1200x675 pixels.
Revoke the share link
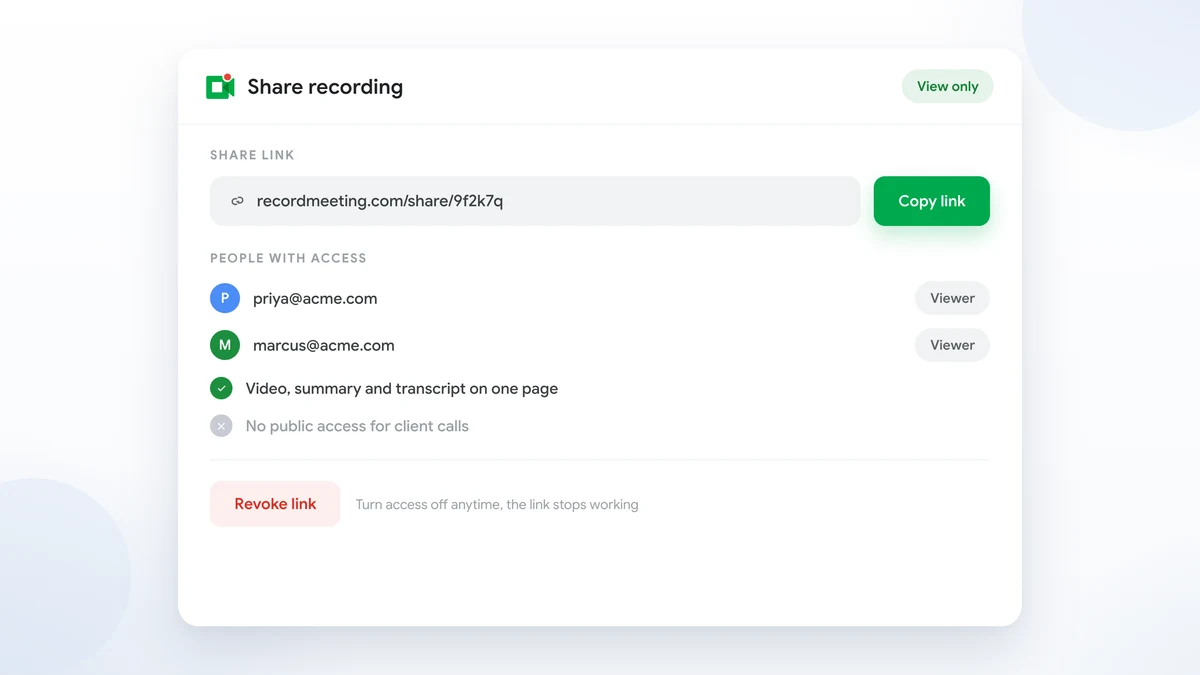tap(275, 504)
